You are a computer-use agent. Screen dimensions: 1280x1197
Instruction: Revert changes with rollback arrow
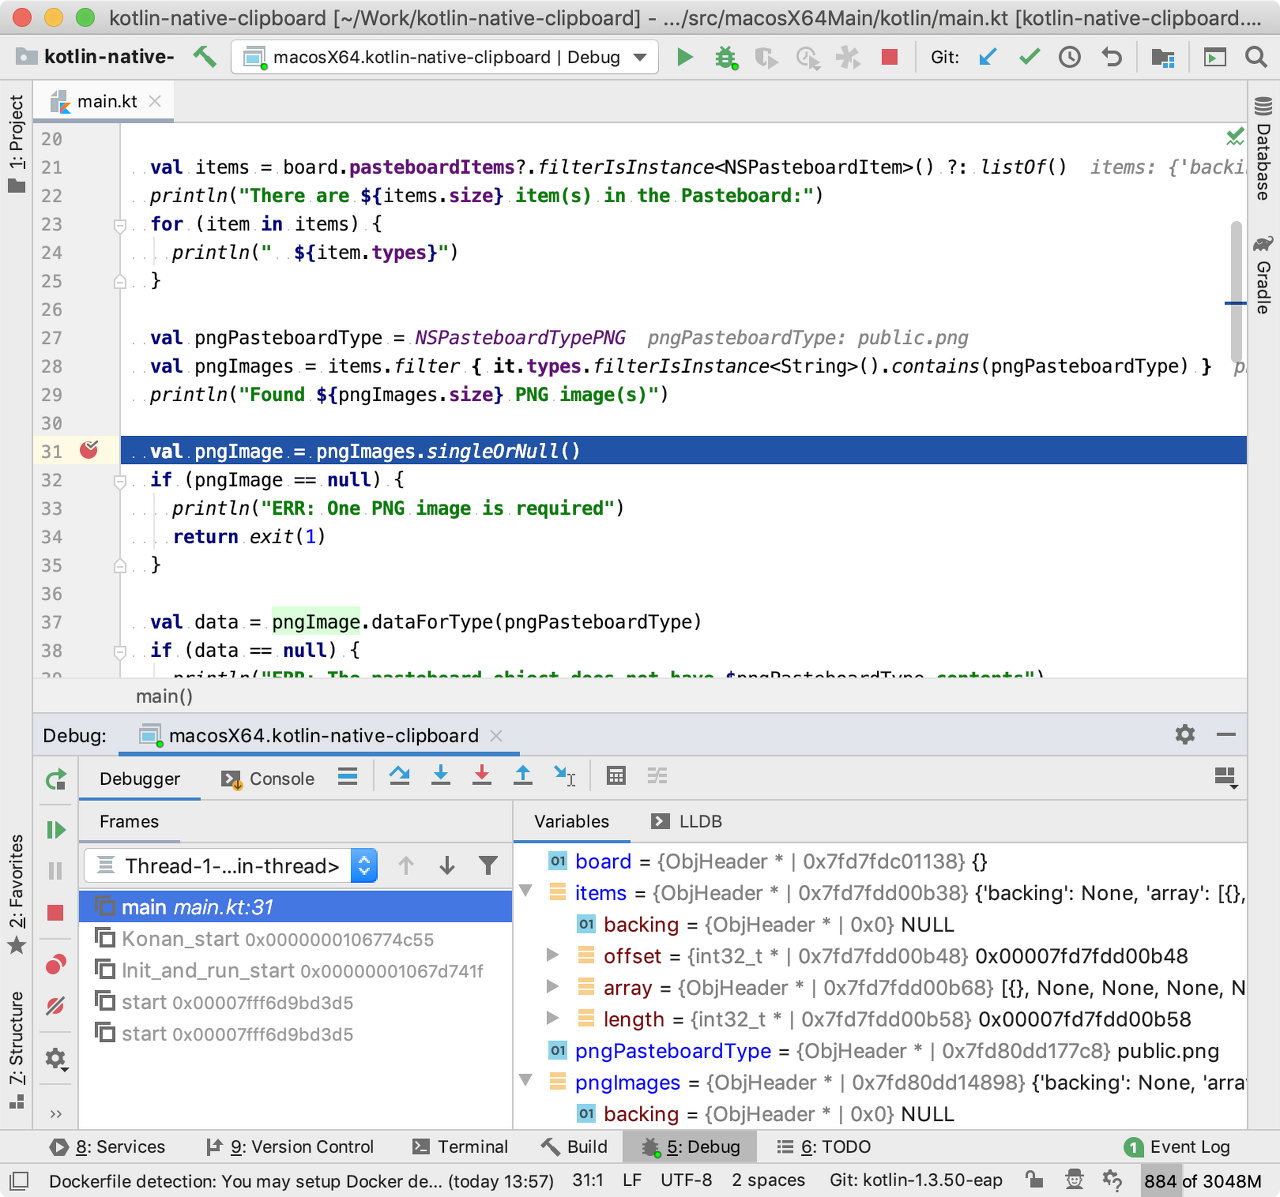coord(1111,57)
